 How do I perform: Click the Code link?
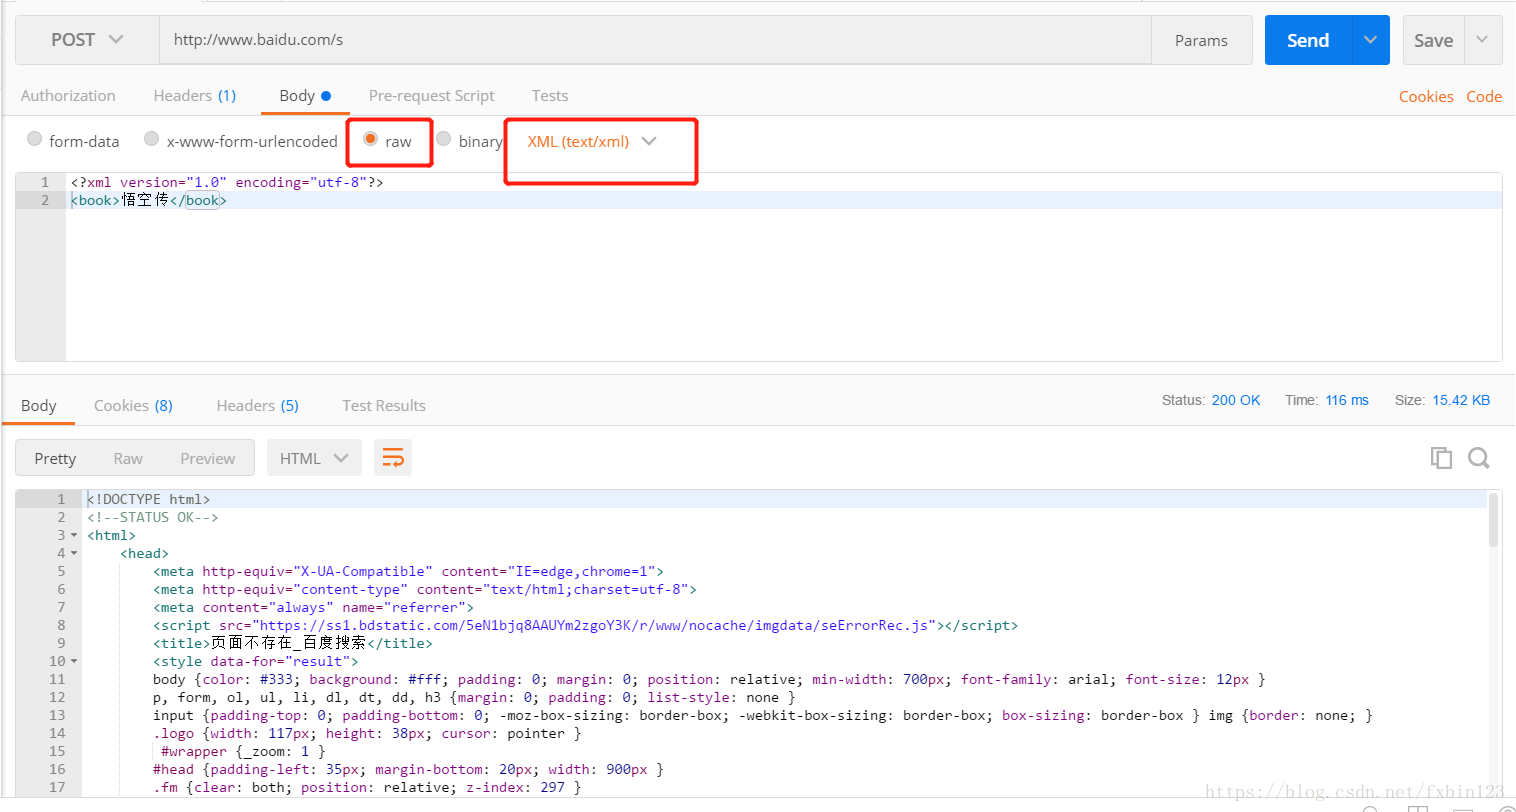[1484, 97]
